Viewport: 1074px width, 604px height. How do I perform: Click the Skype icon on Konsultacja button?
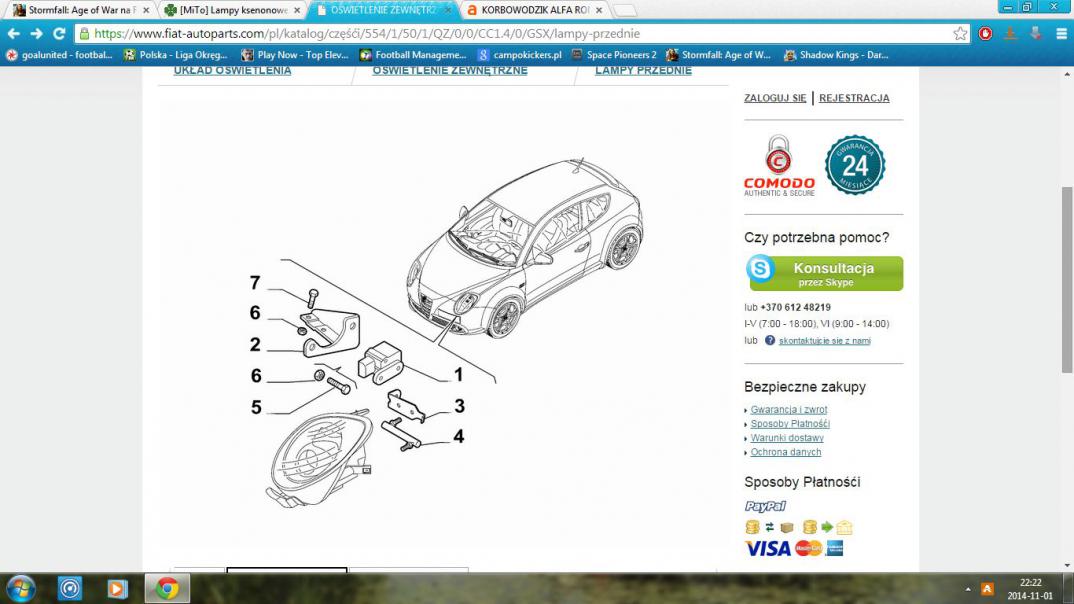[x=760, y=268]
